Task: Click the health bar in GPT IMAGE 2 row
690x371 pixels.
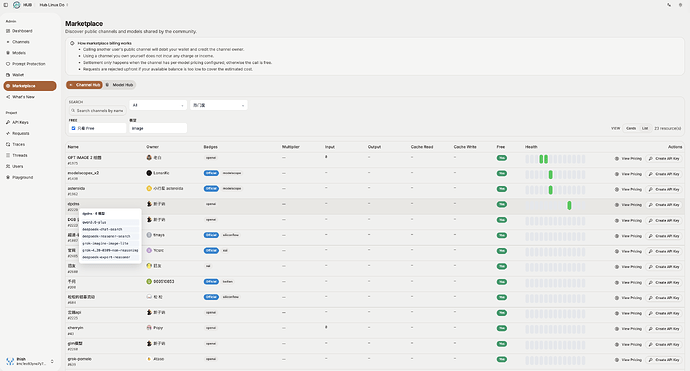Action: (555, 159)
